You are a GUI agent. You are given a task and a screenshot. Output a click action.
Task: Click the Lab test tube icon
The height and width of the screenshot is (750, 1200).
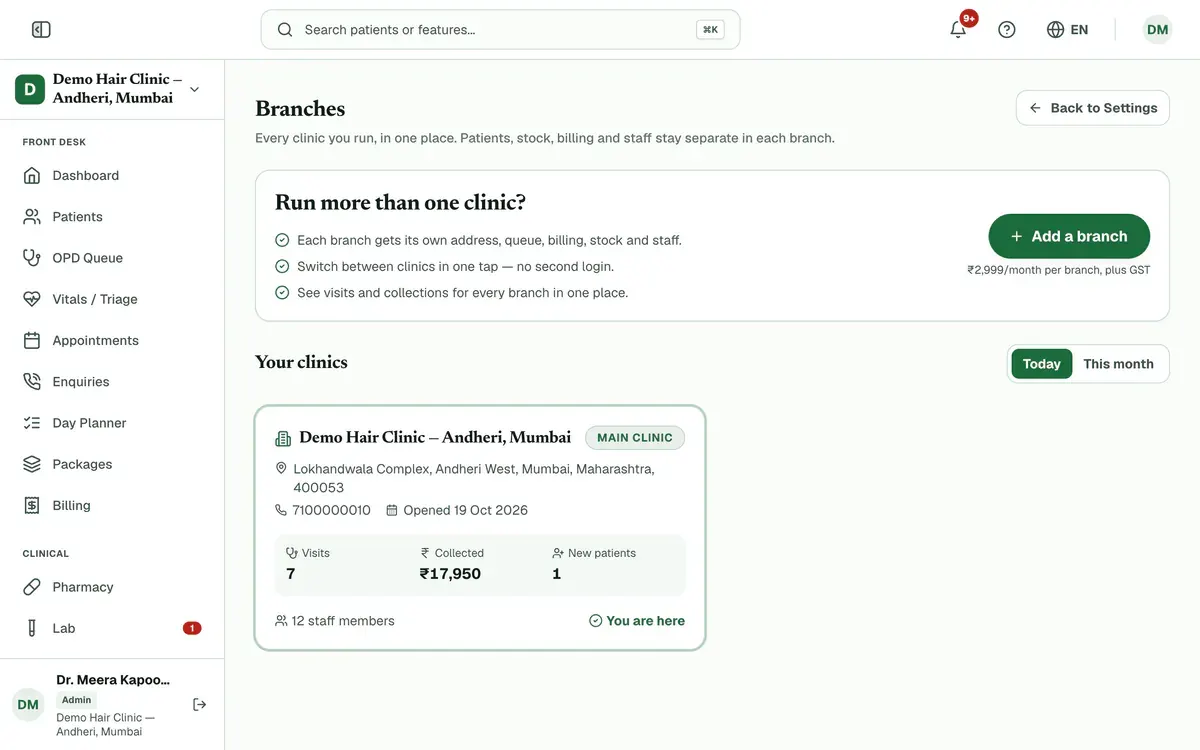[32, 628]
